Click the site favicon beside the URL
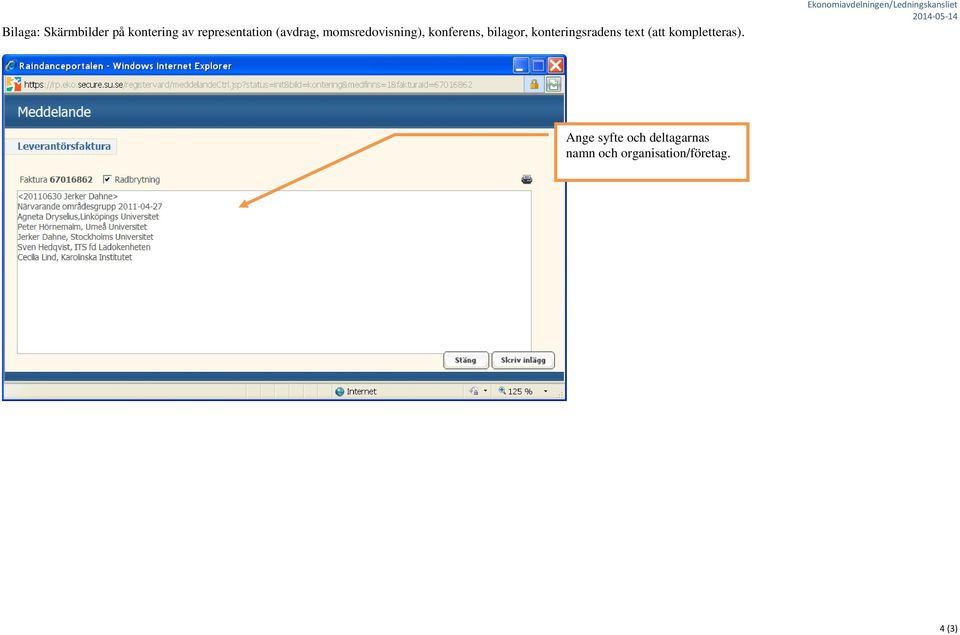The width and height of the screenshot is (960, 635). pos(13,85)
